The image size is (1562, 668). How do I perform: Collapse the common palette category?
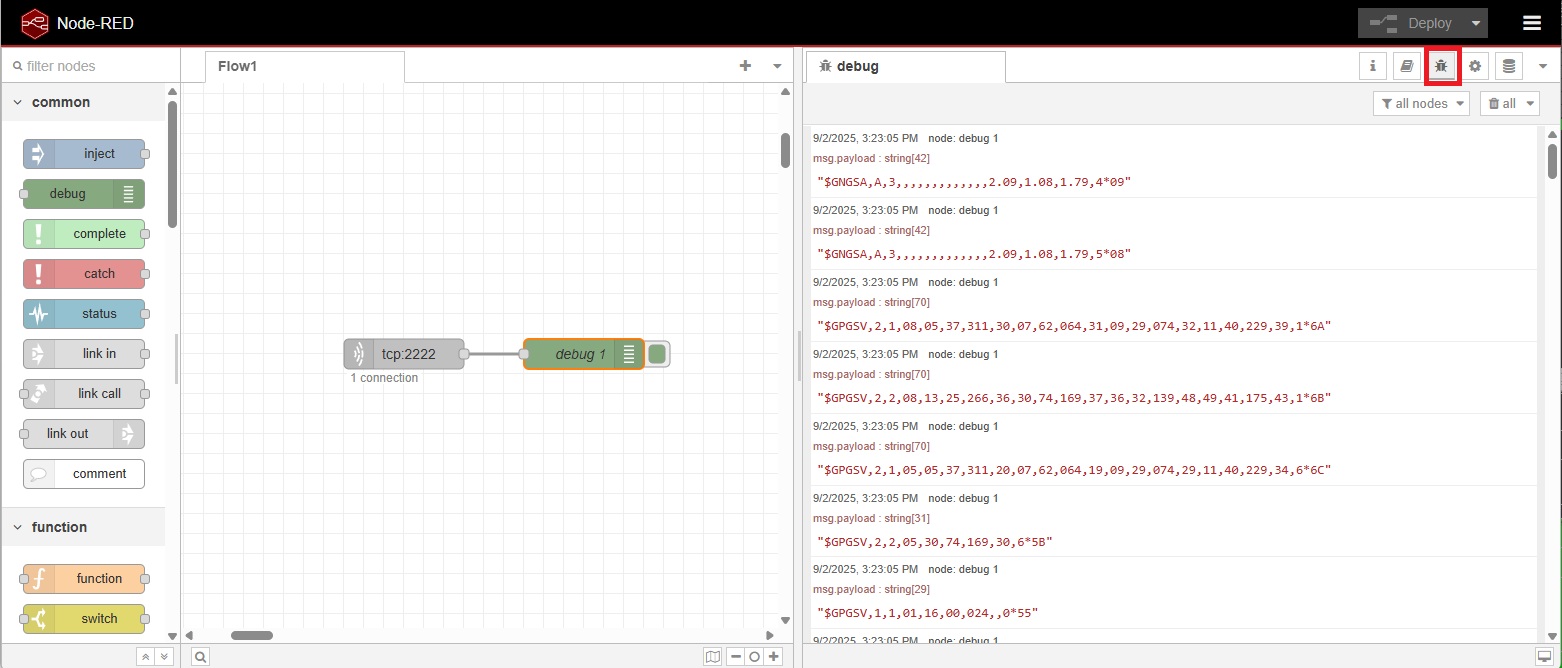coord(18,102)
